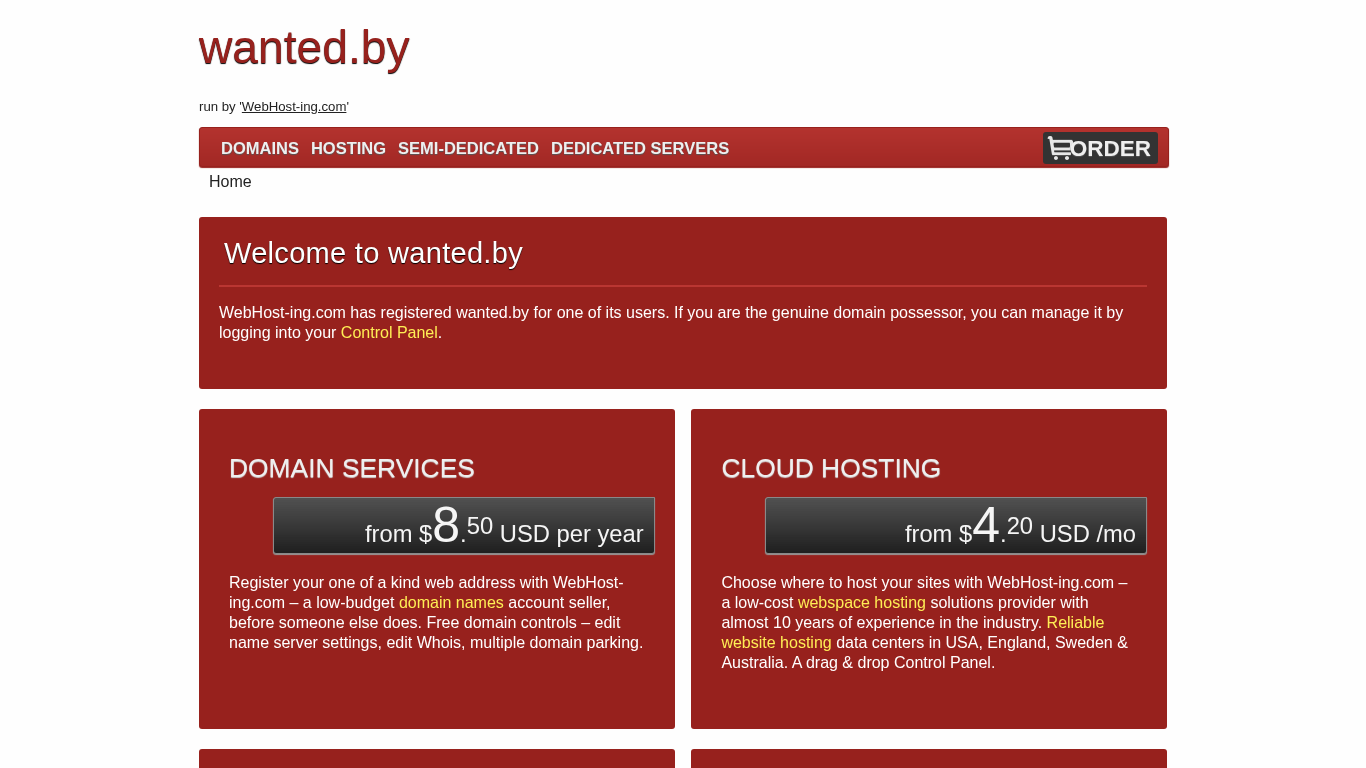Viewport: 1366px width, 768px height.
Task: Click the $8.50 USD per year price button
Action: 464,526
